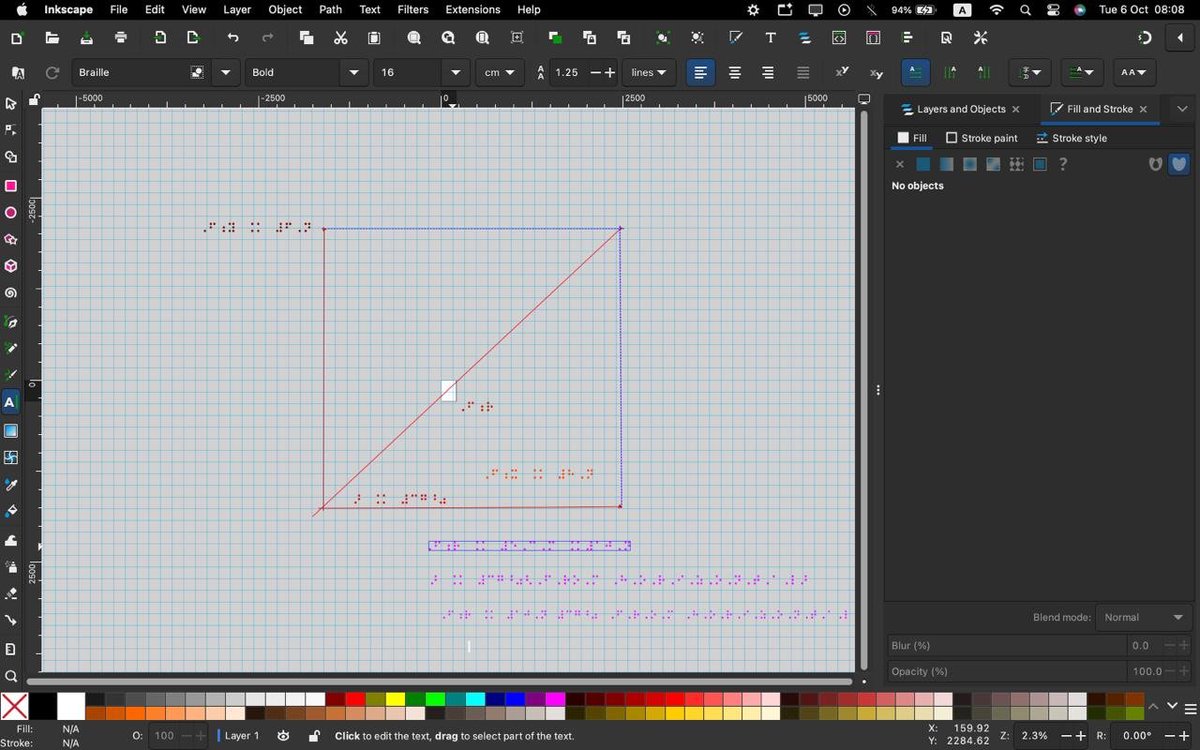Toggle layer visibility eye in status bar
Image resolution: width=1200 pixels, height=750 pixels.
pos(283,736)
